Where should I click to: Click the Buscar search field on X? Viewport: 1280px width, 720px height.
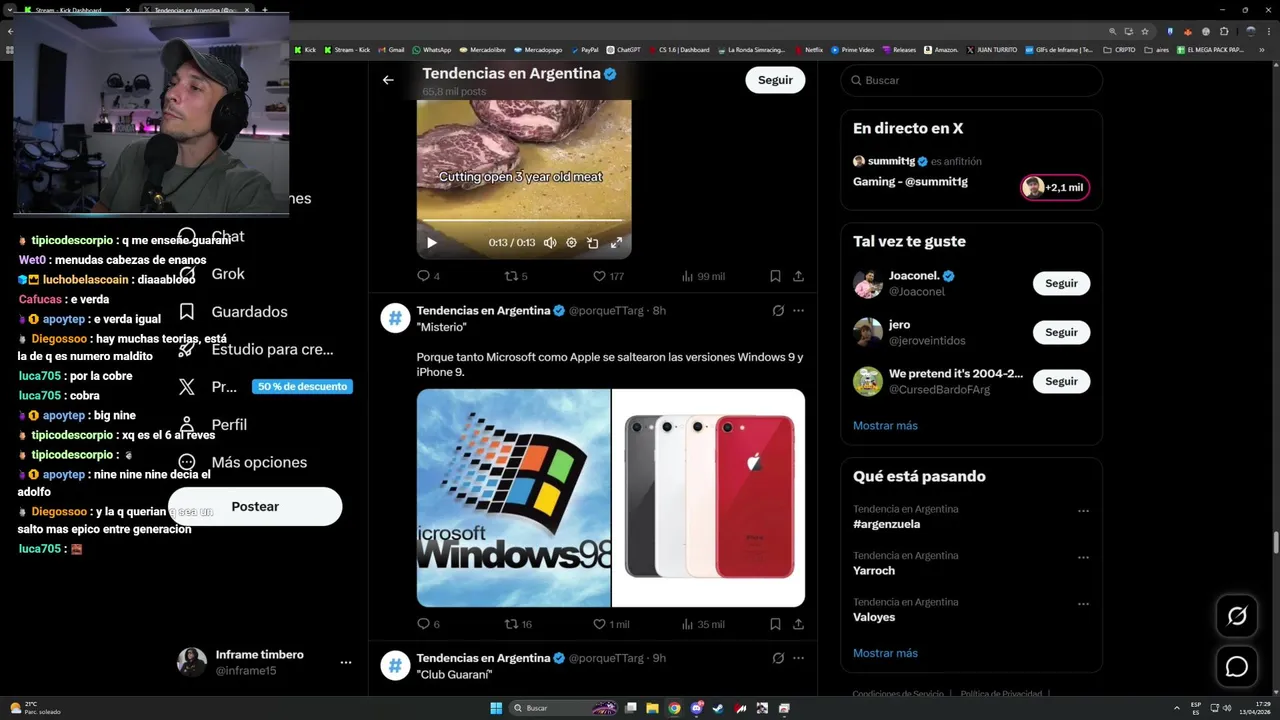(971, 80)
